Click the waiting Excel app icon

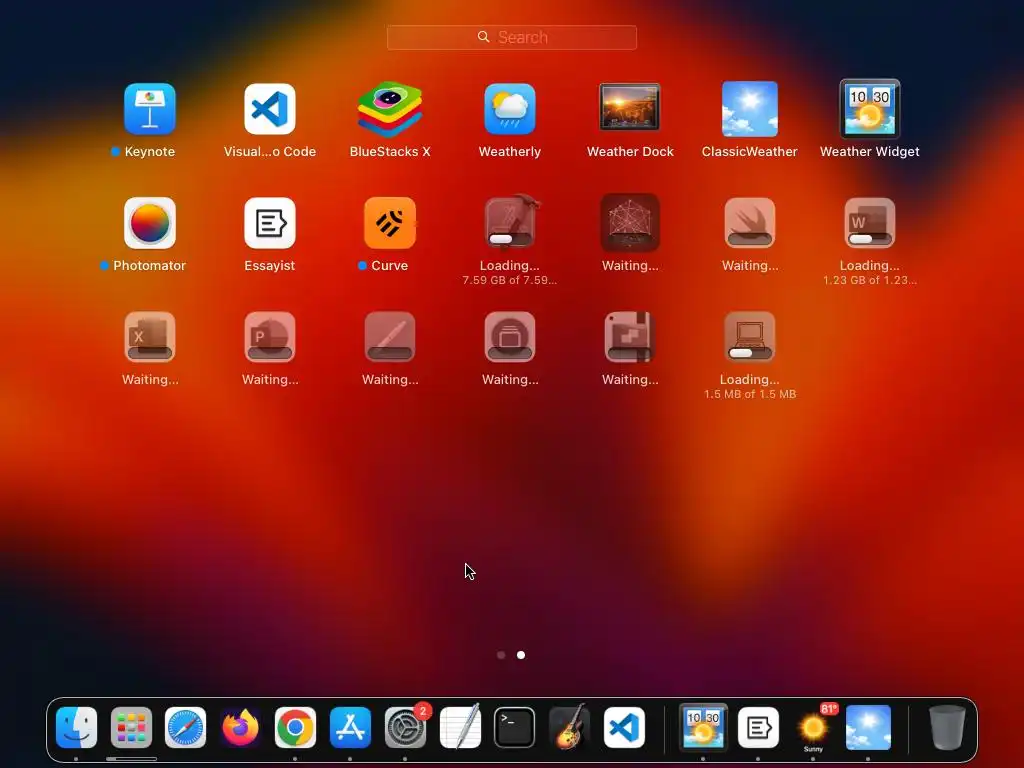pyautogui.click(x=150, y=337)
